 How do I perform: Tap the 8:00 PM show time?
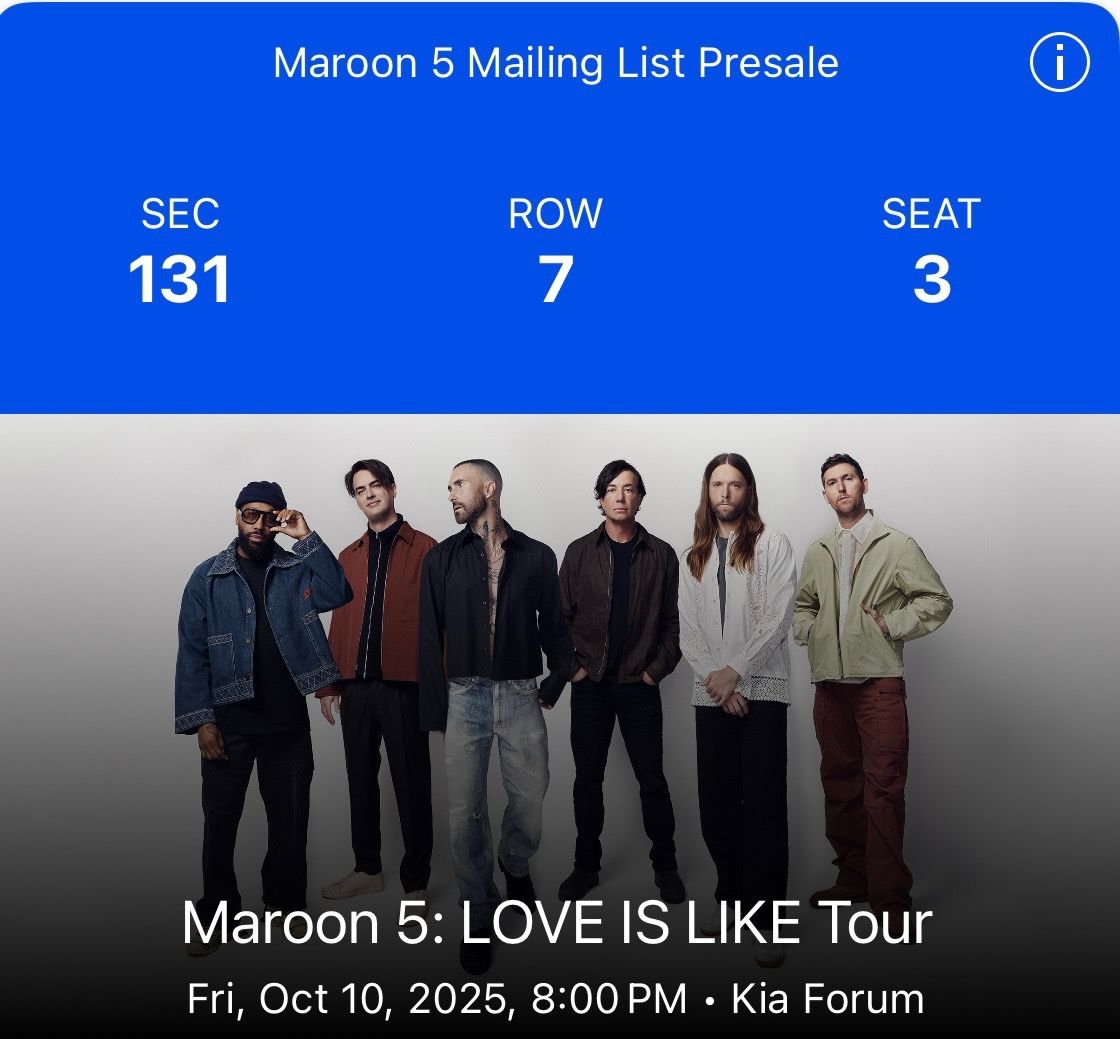[609, 998]
